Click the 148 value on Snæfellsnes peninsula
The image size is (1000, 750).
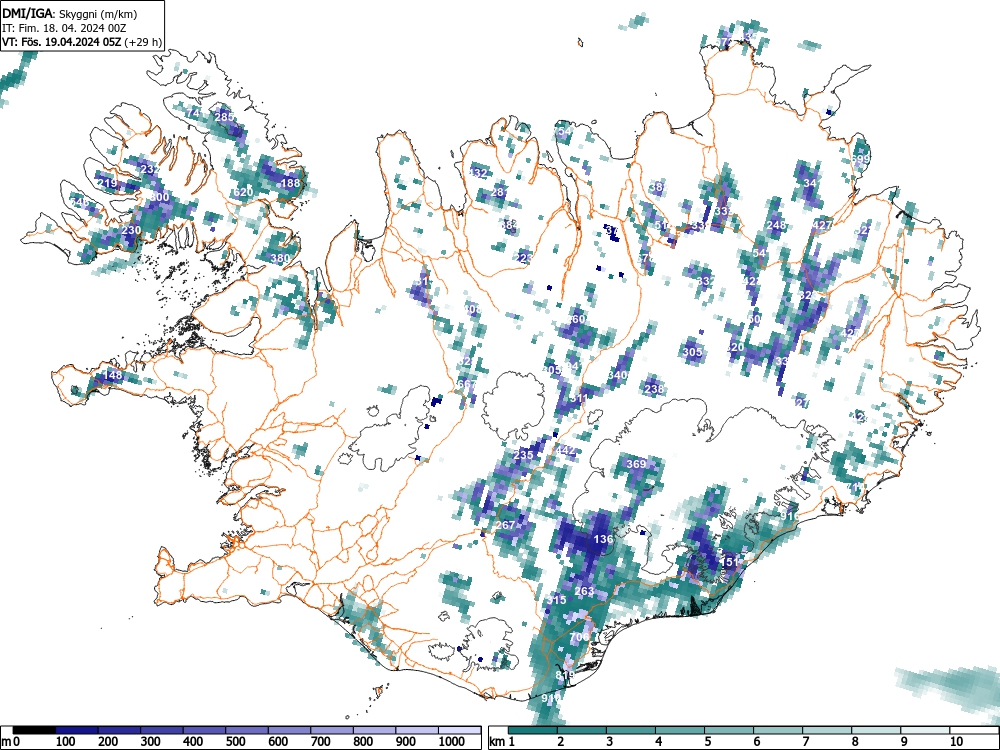(x=112, y=375)
